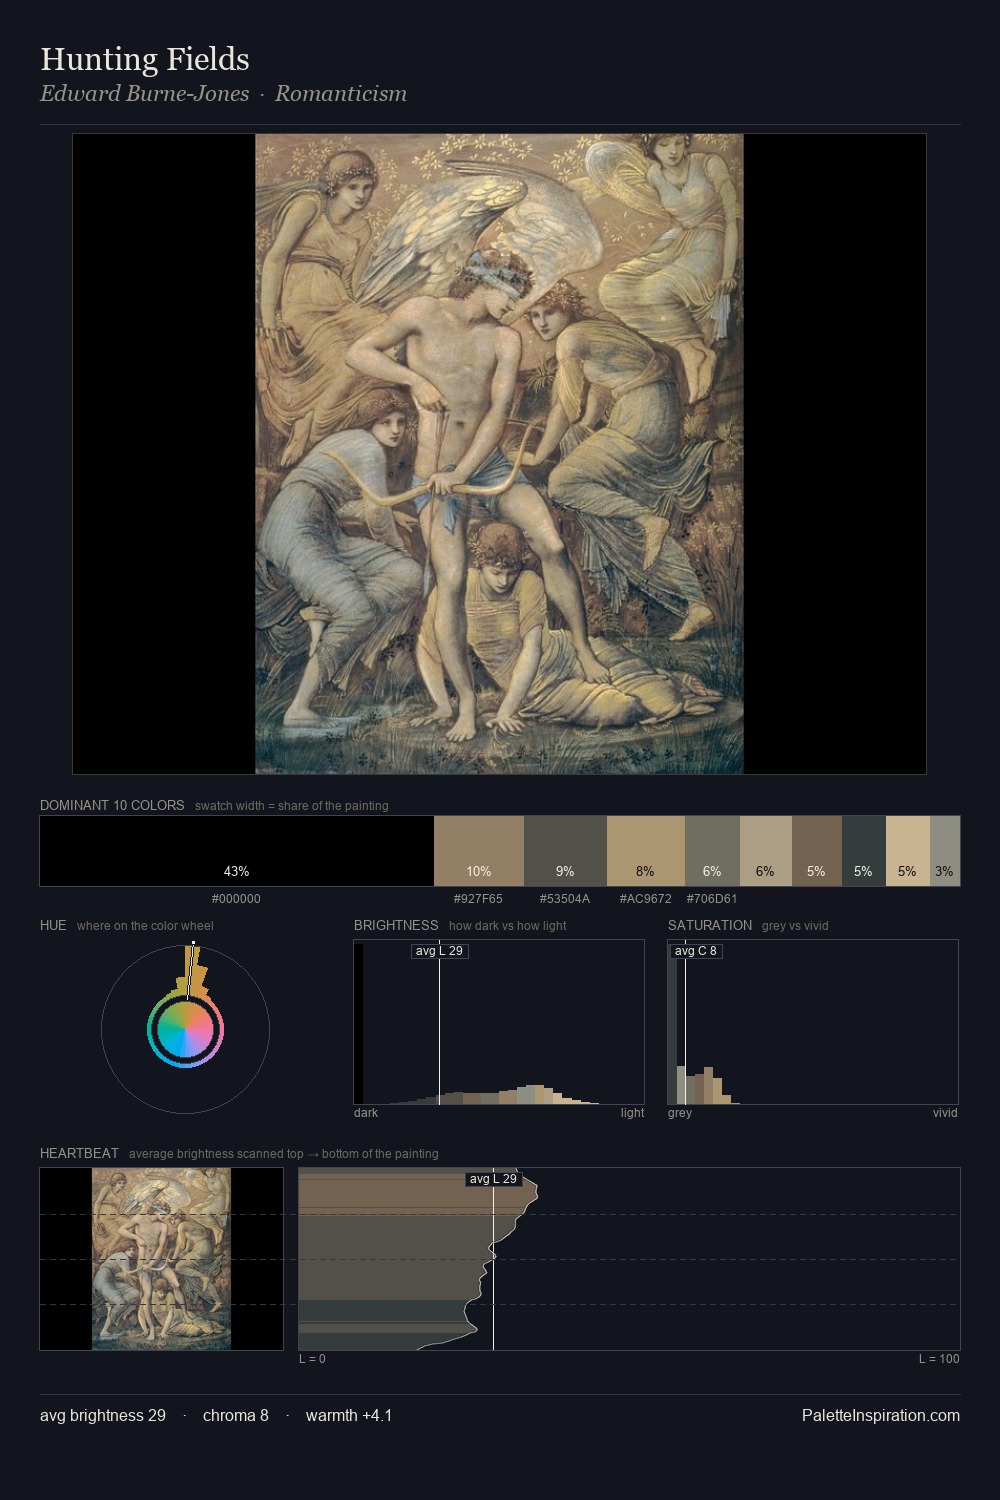Image resolution: width=1000 pixels, height=1500 pixels.
Task: Click 'avg brightness 29' in footer
Action: 103,1415
